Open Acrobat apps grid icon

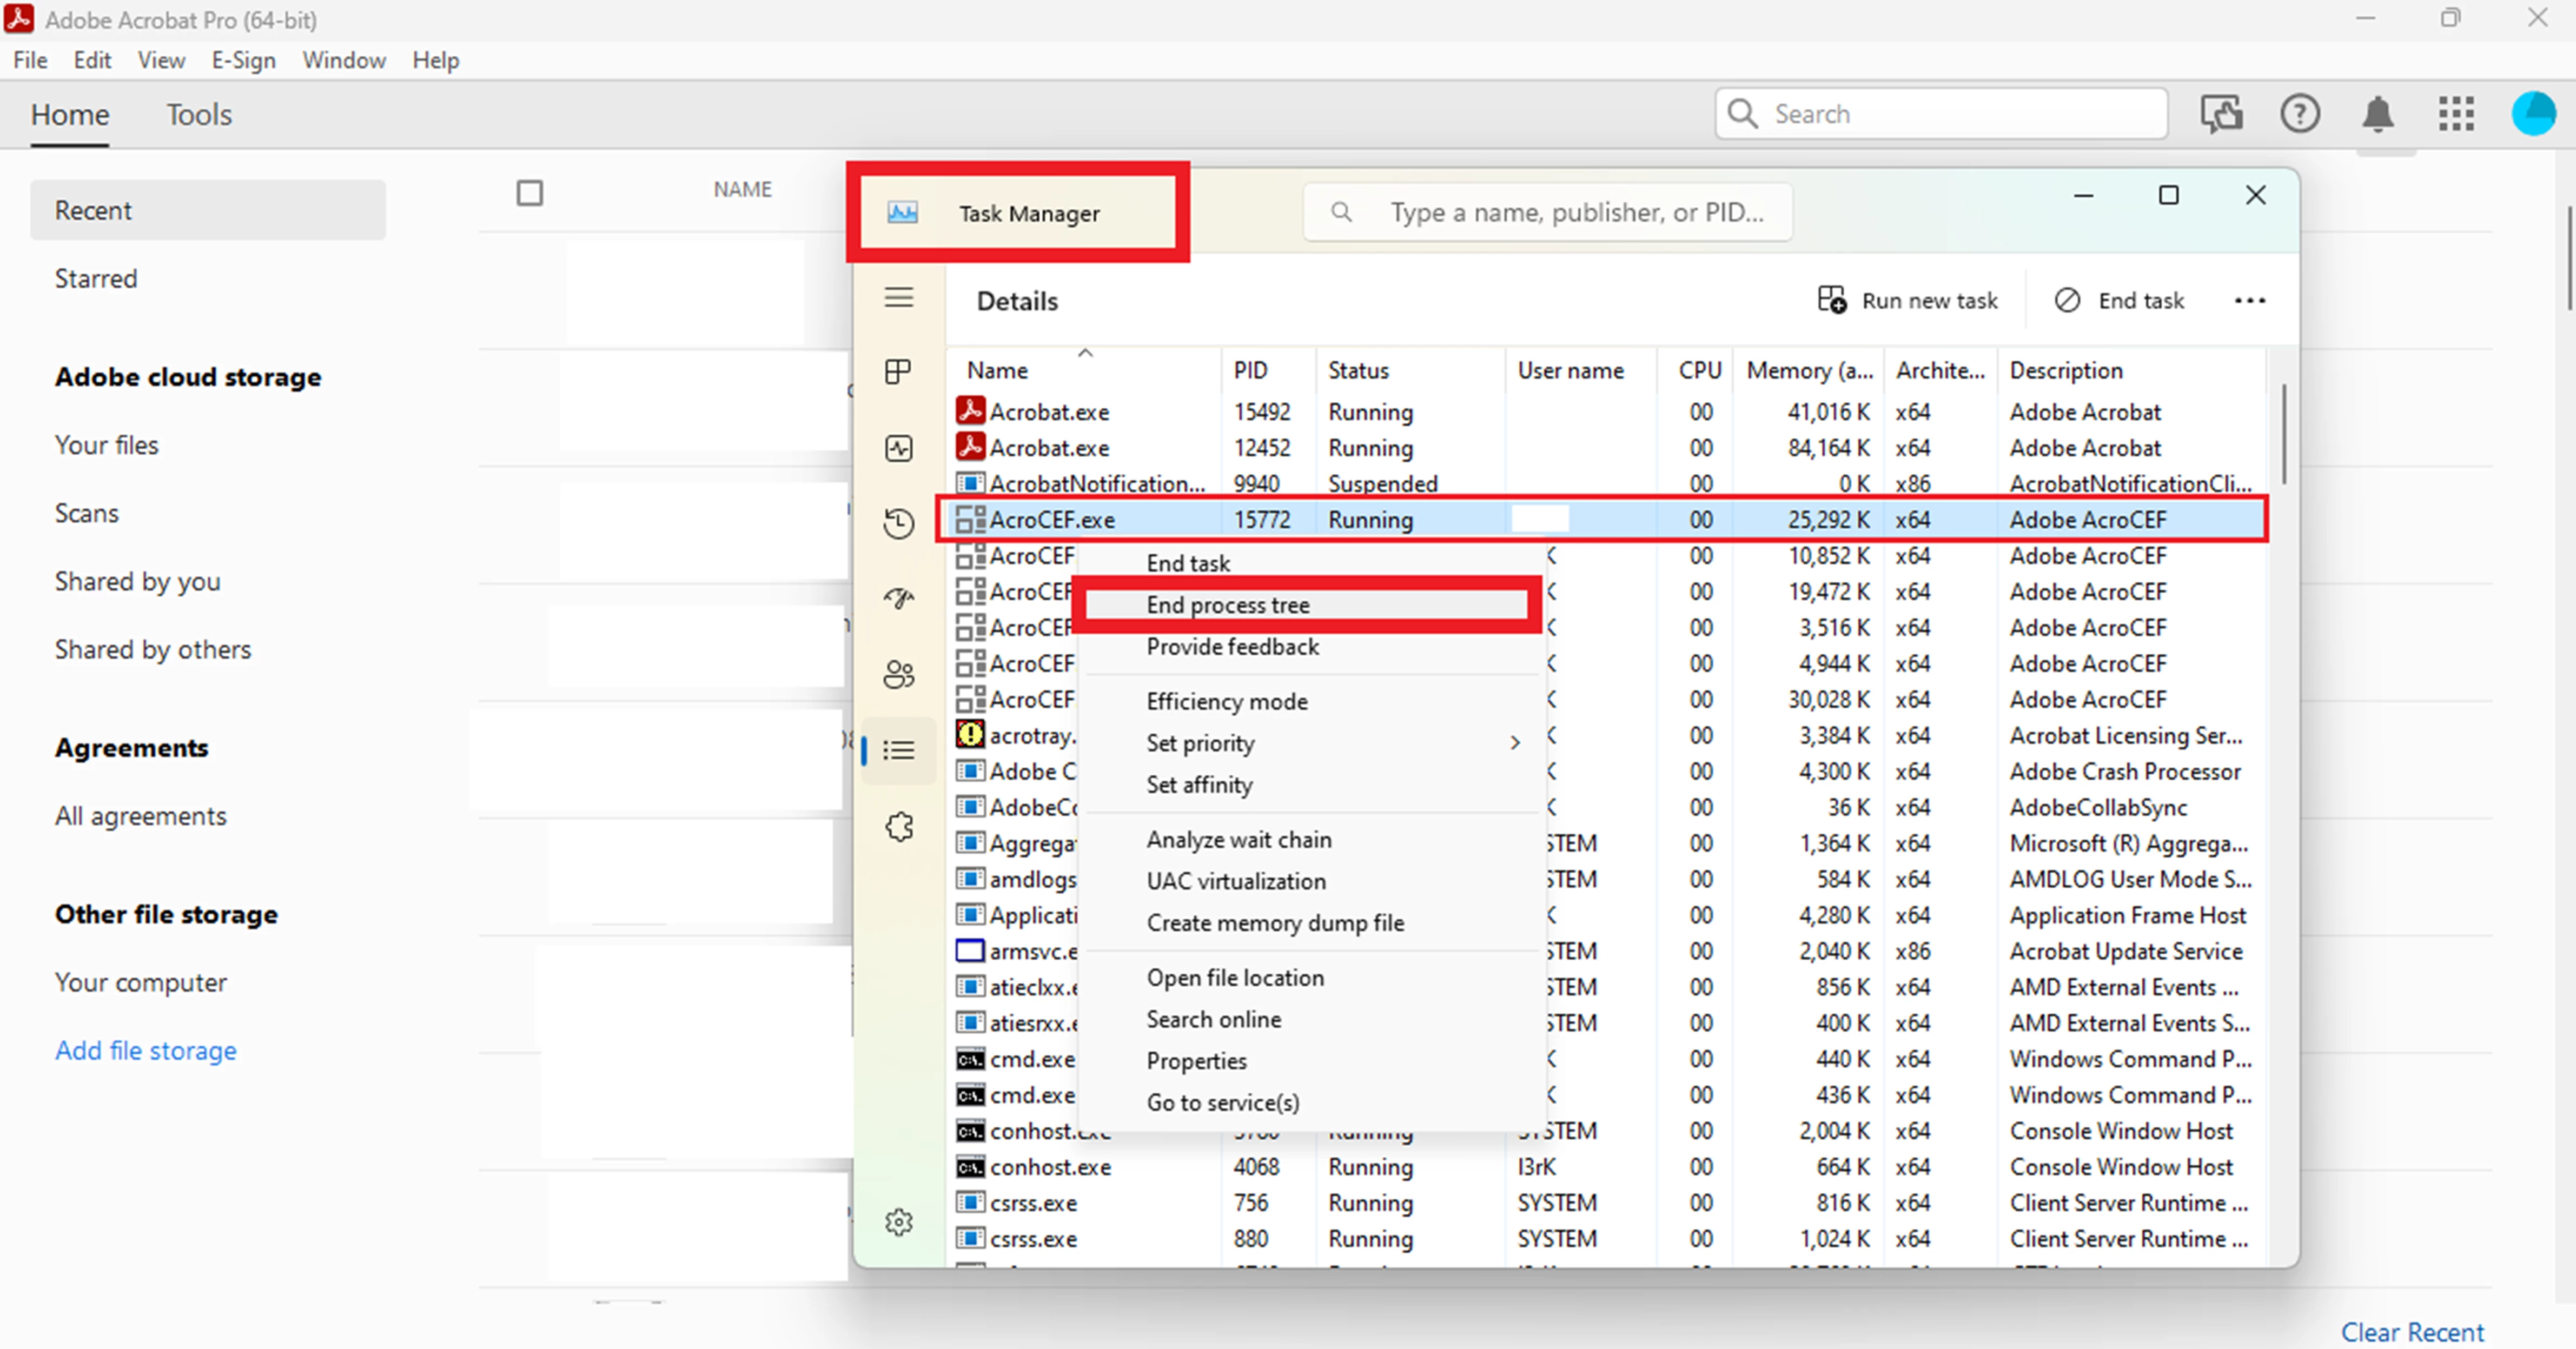pyautogui.click(x=2455, y=114)
